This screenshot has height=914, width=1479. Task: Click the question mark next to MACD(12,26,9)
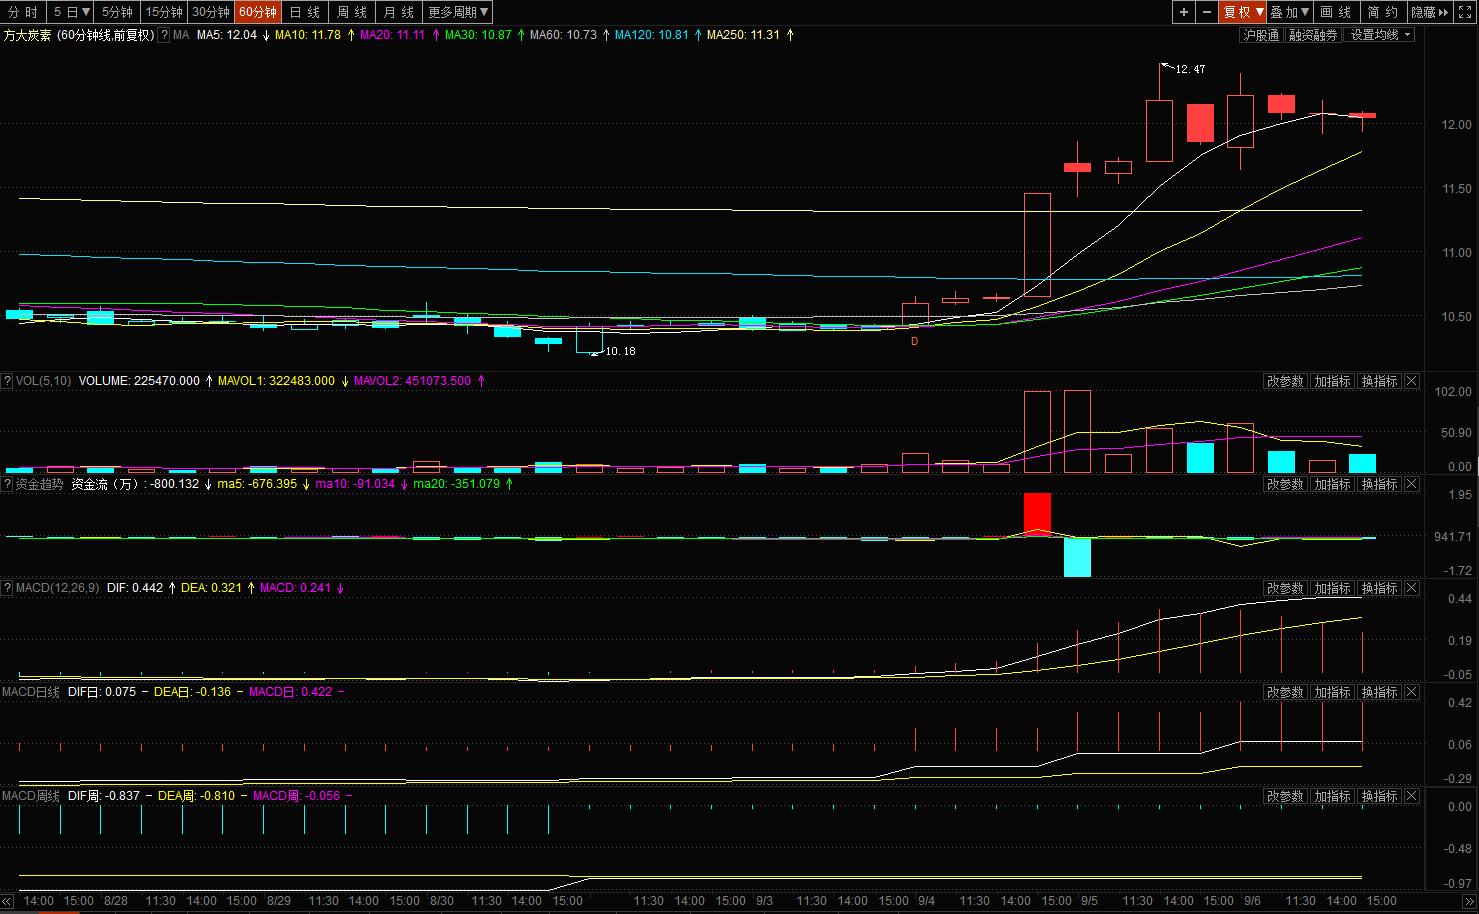click(7, 588)
